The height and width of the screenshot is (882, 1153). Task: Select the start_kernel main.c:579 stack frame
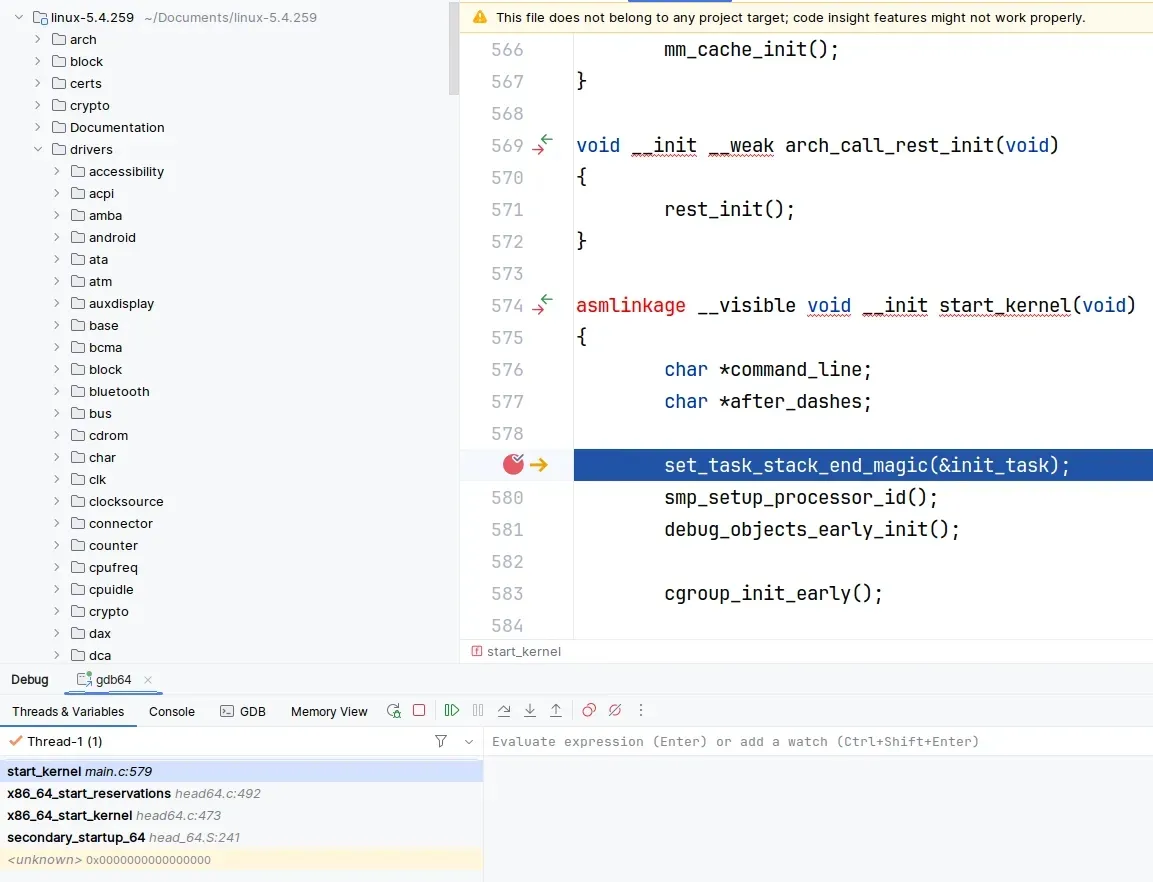point(241,771)
